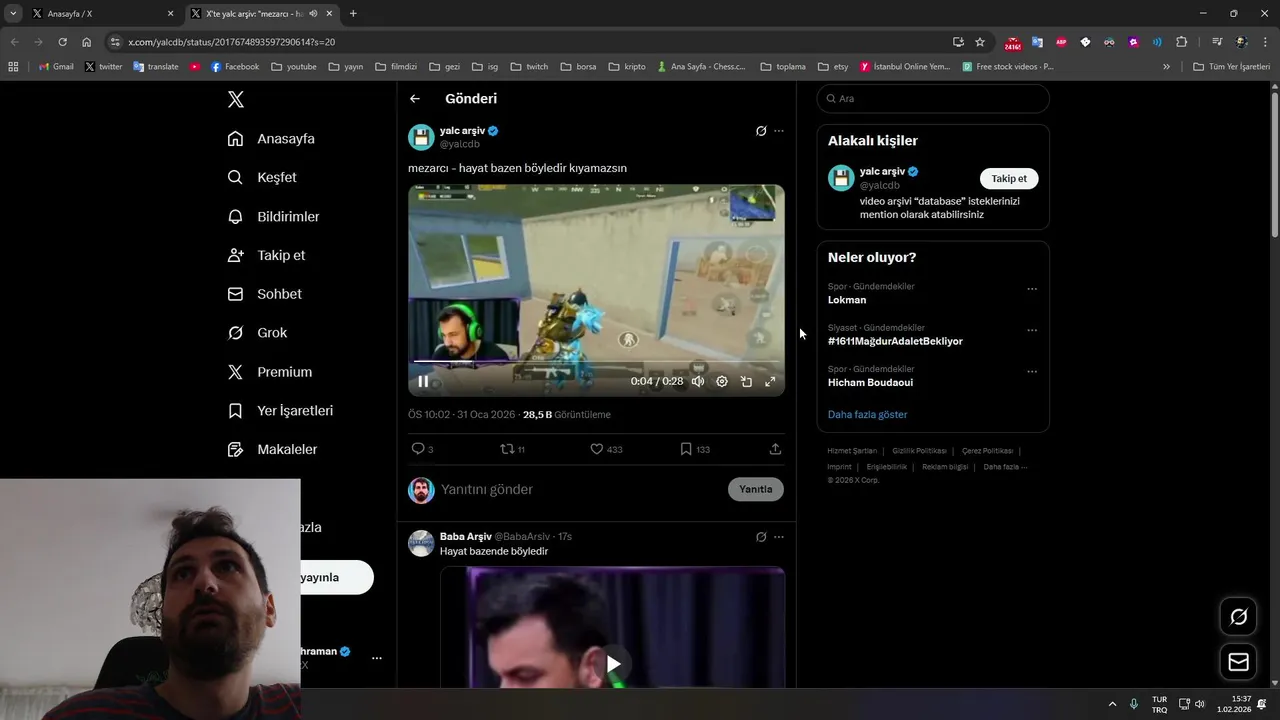Image resolution: width=1280 pixels, height=720 pixels.
Task: Open Grok from the sidebar
Action: [x=257, y=333]
